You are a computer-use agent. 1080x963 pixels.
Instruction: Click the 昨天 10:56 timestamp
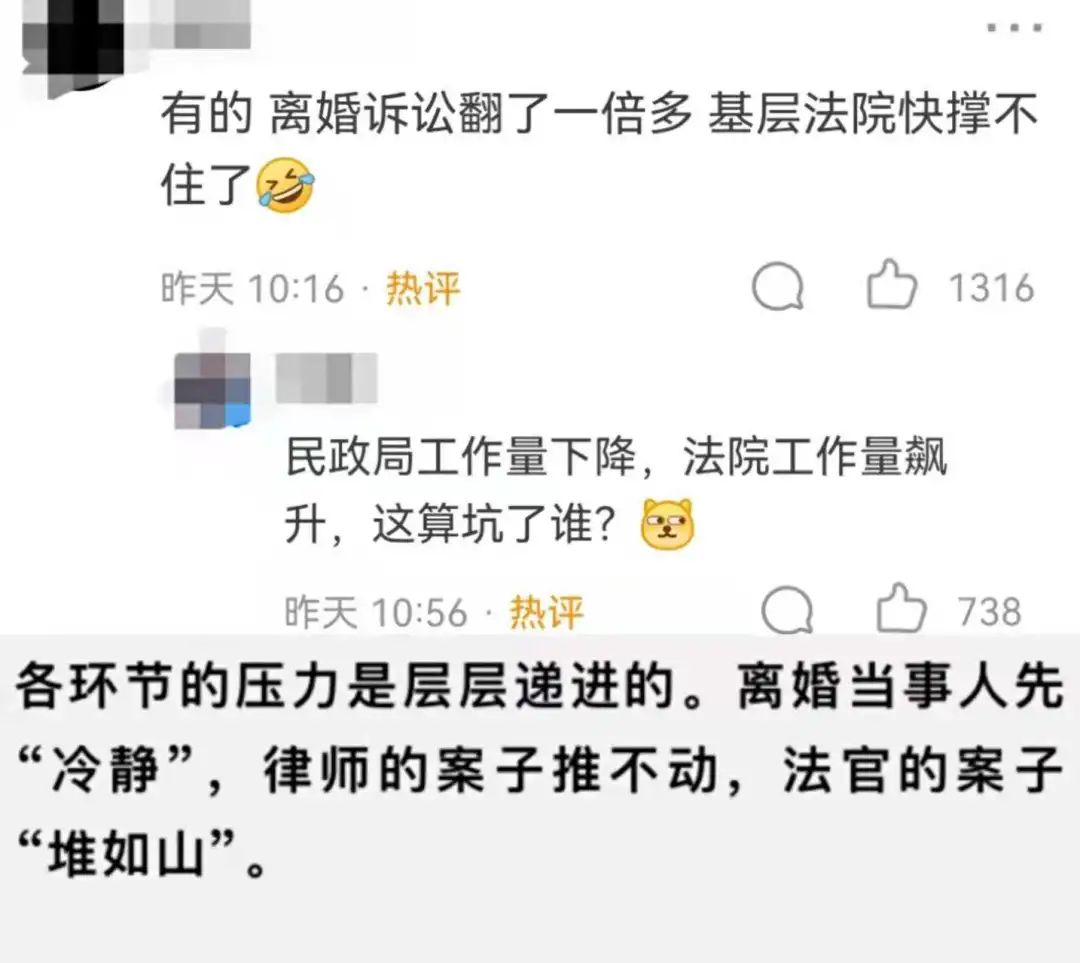[376, 612]
